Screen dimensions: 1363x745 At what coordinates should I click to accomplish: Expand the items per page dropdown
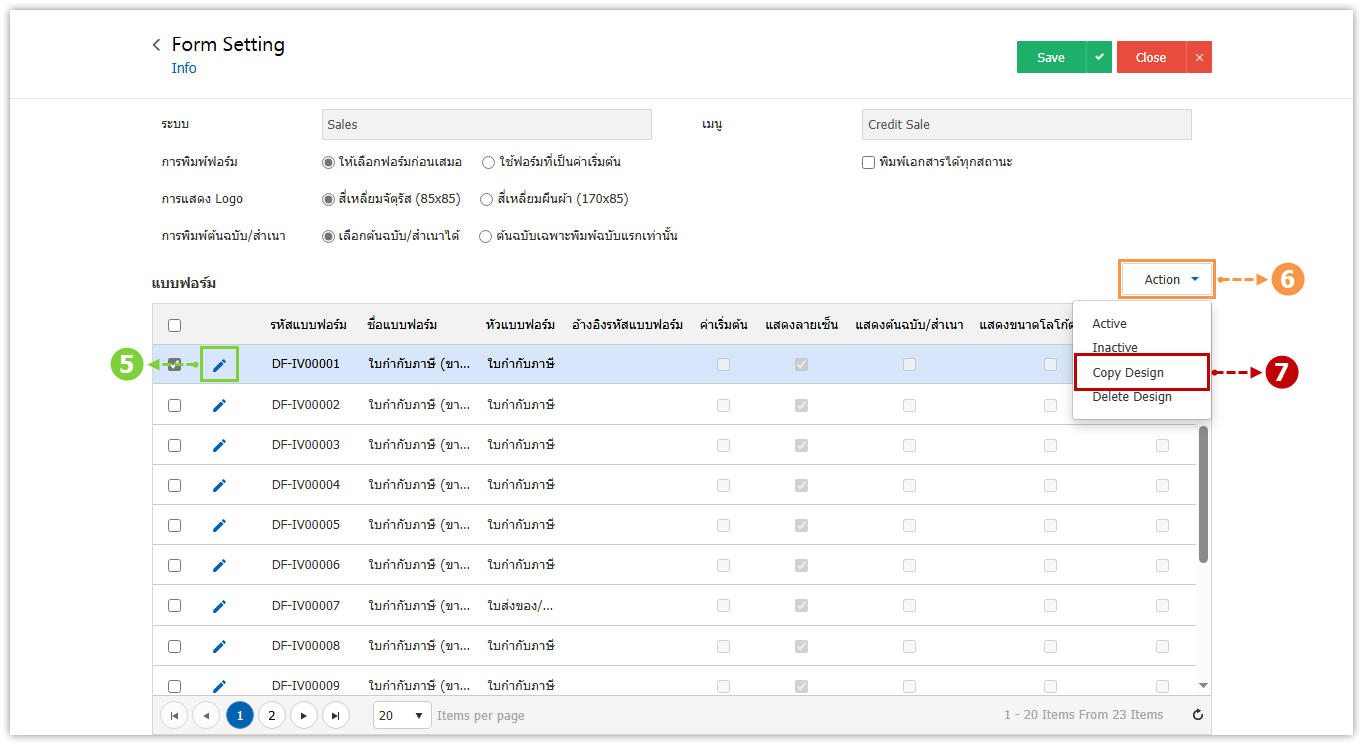point(403,715)
